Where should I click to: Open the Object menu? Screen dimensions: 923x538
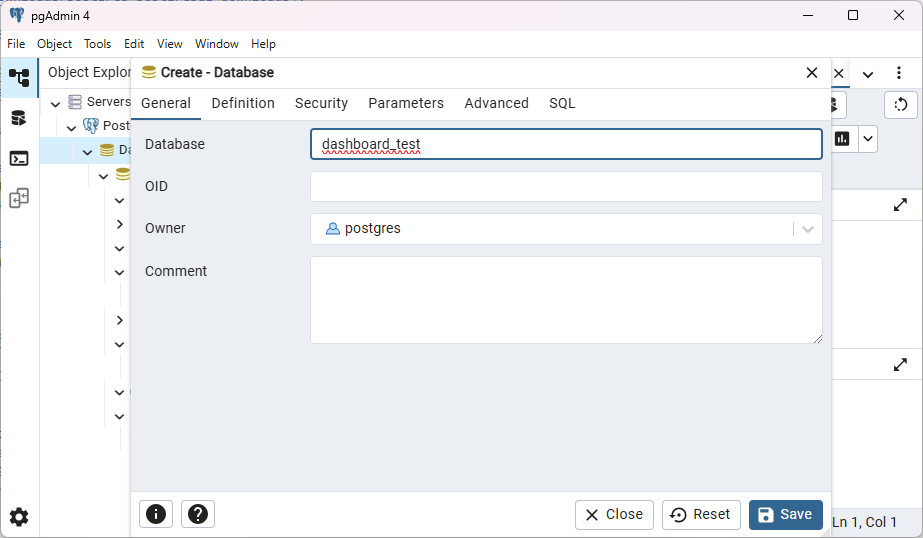click(x=54, y=44)
